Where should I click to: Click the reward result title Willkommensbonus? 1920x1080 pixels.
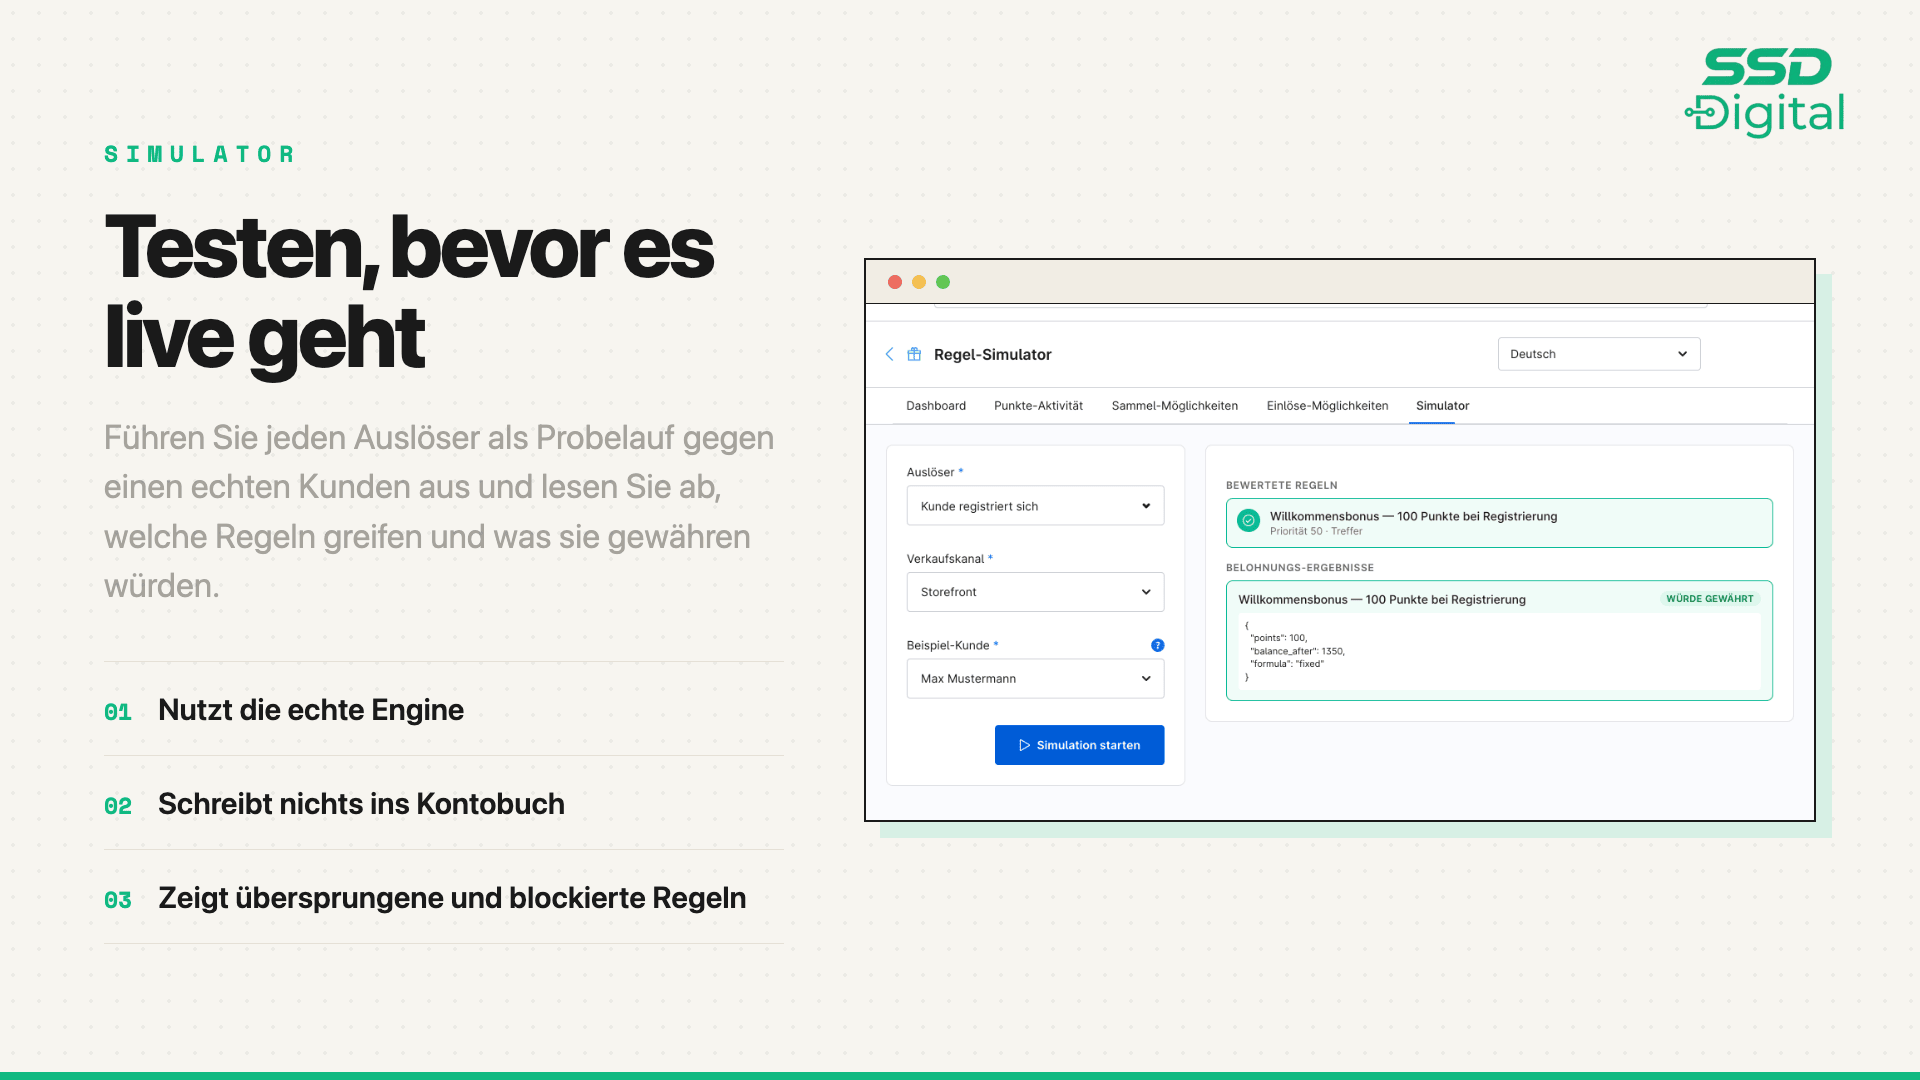[1382, 600]
